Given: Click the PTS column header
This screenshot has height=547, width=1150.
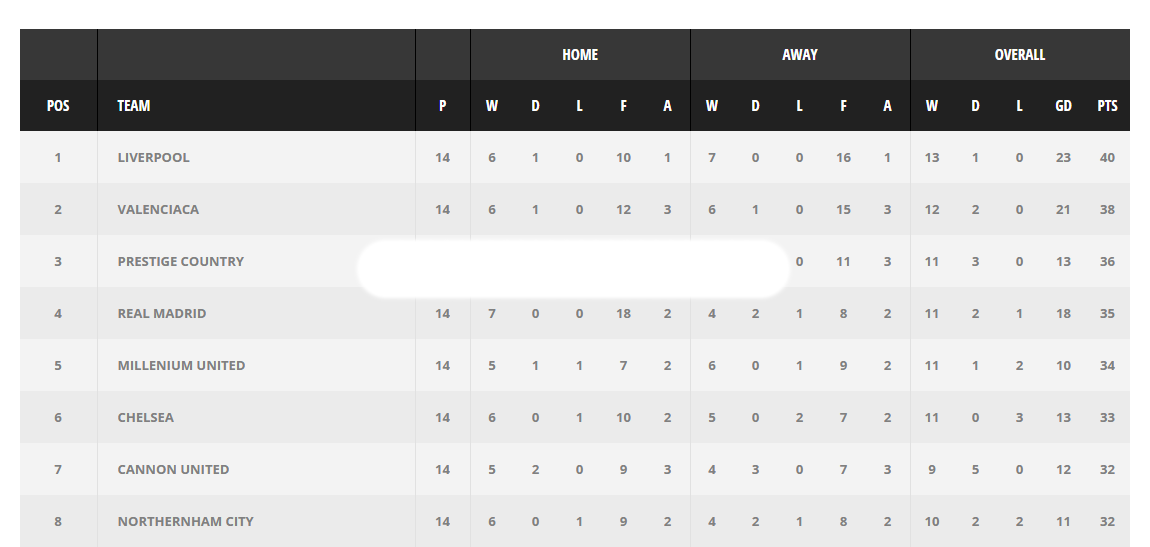Looking at the screenshot, I should click(1107, 105).
